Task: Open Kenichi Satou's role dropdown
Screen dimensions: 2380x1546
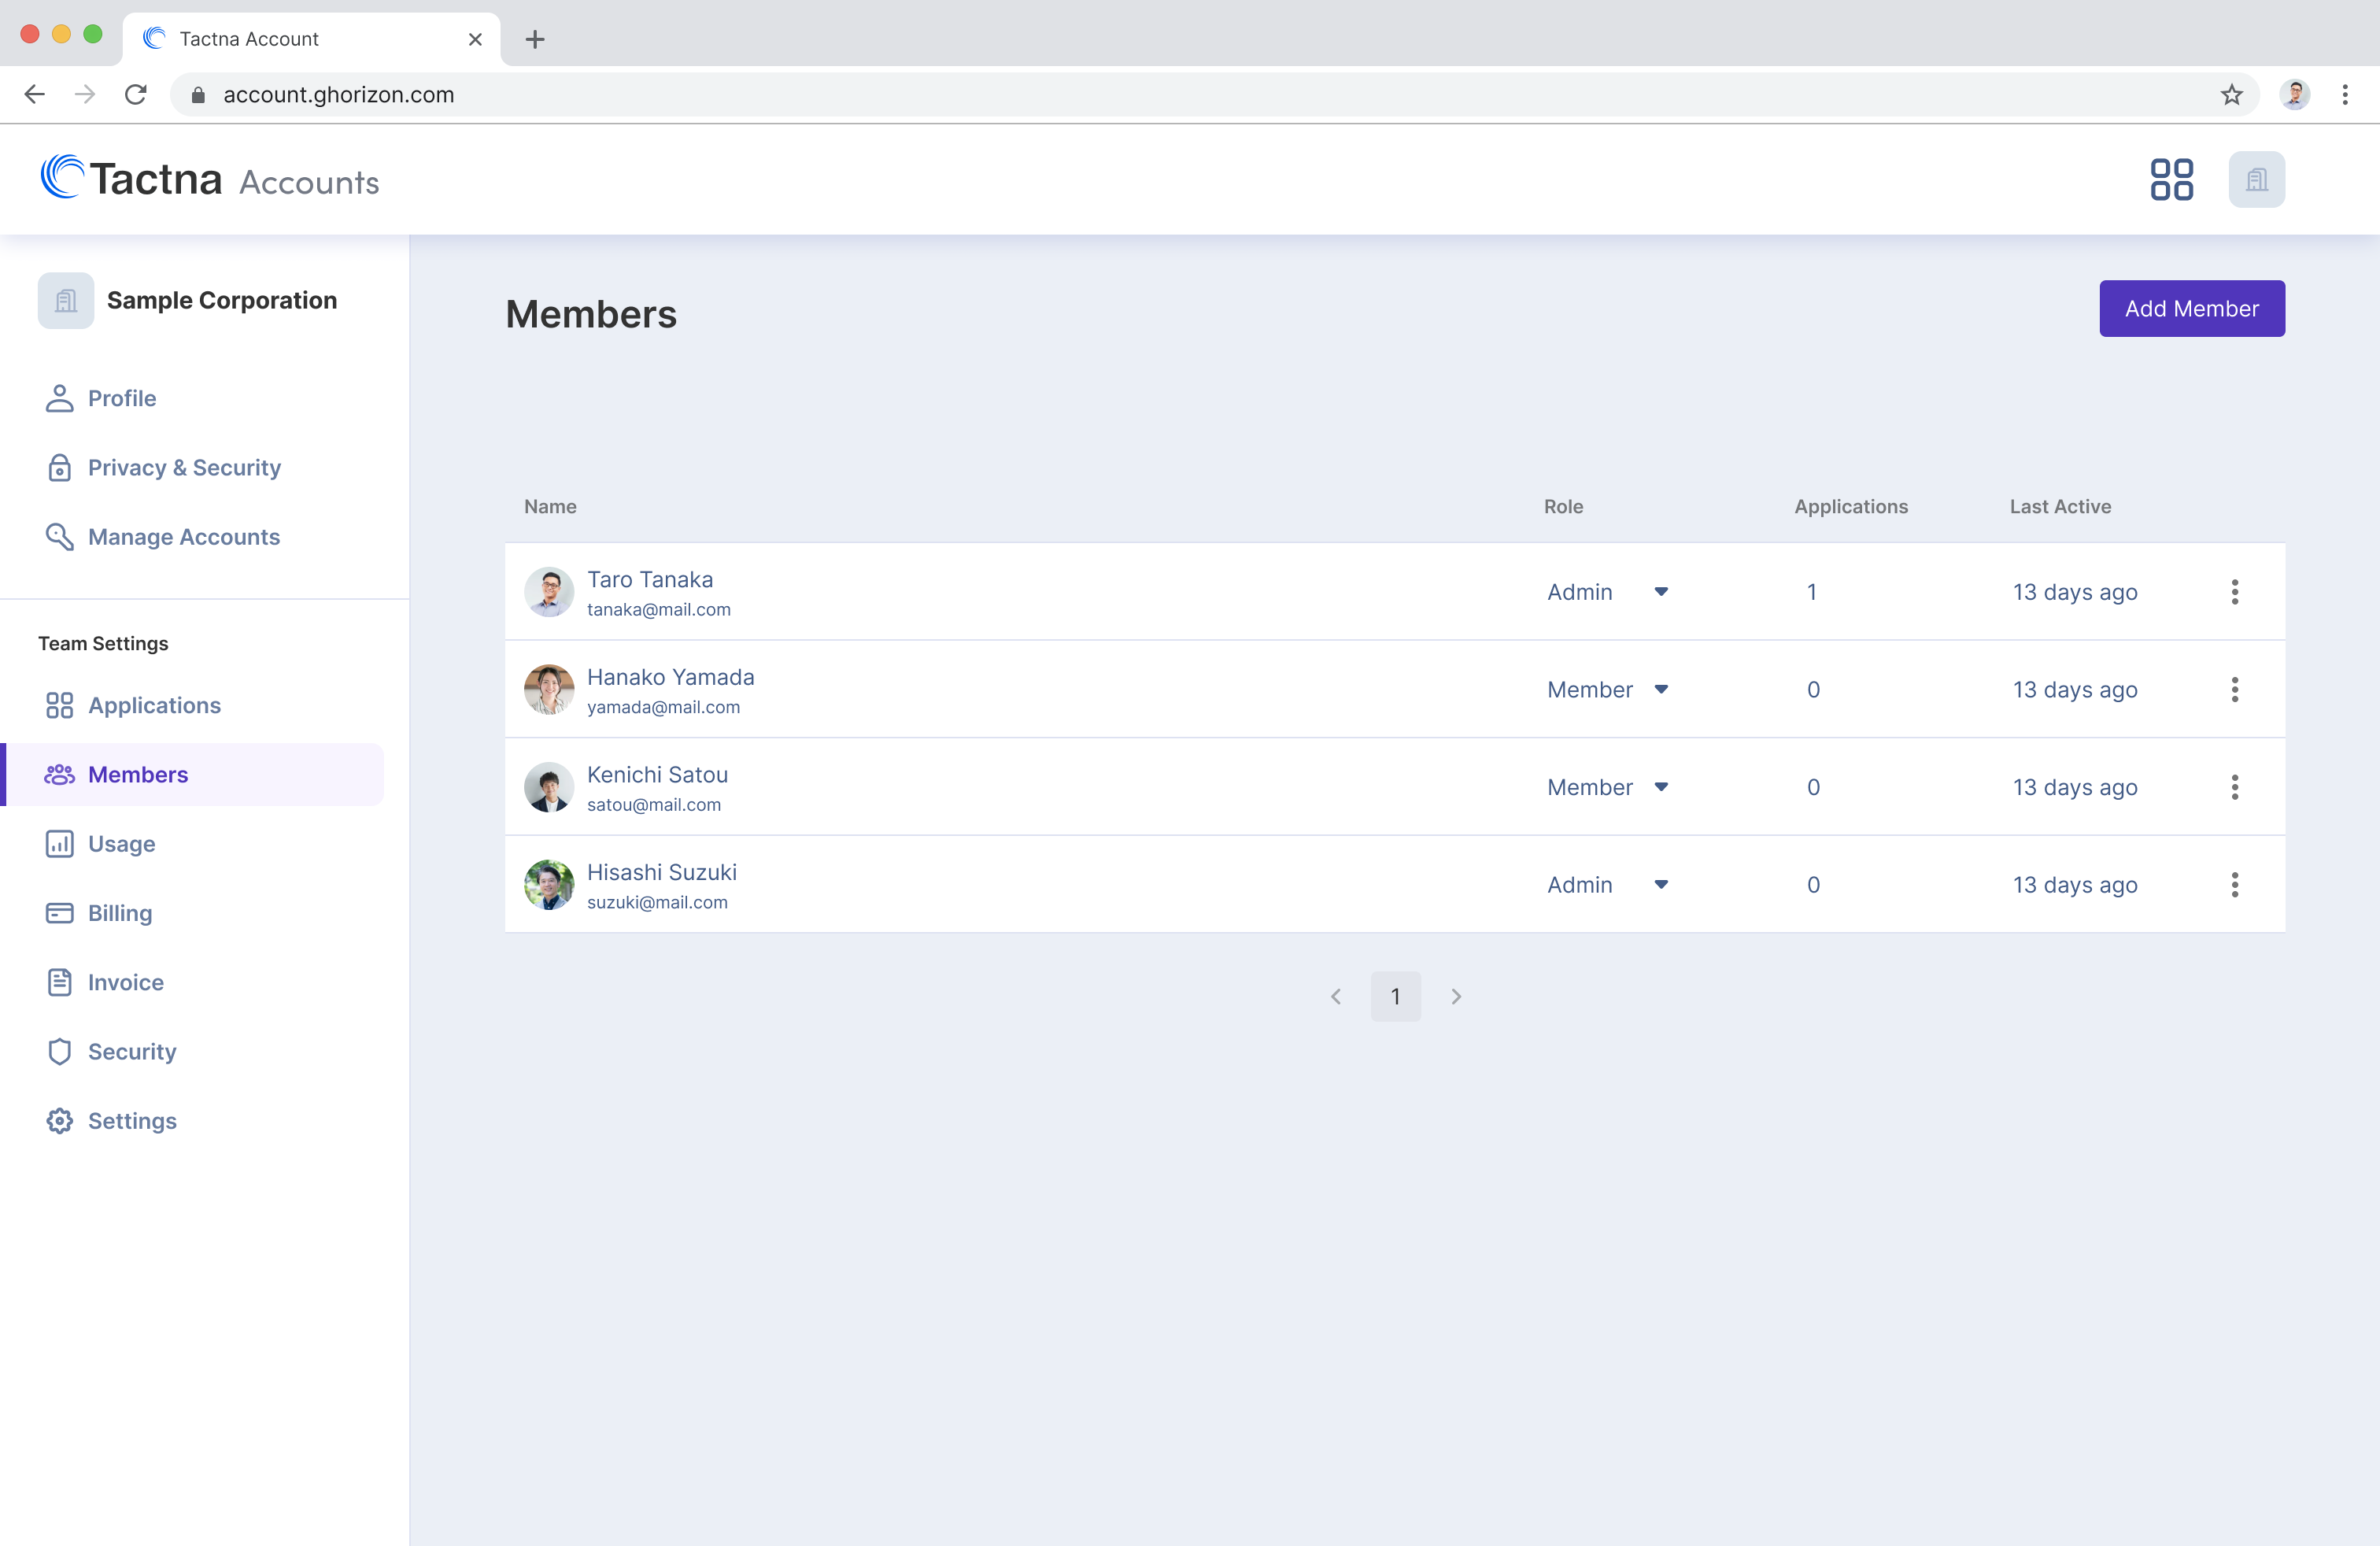Action: (x=1661, y=787)
